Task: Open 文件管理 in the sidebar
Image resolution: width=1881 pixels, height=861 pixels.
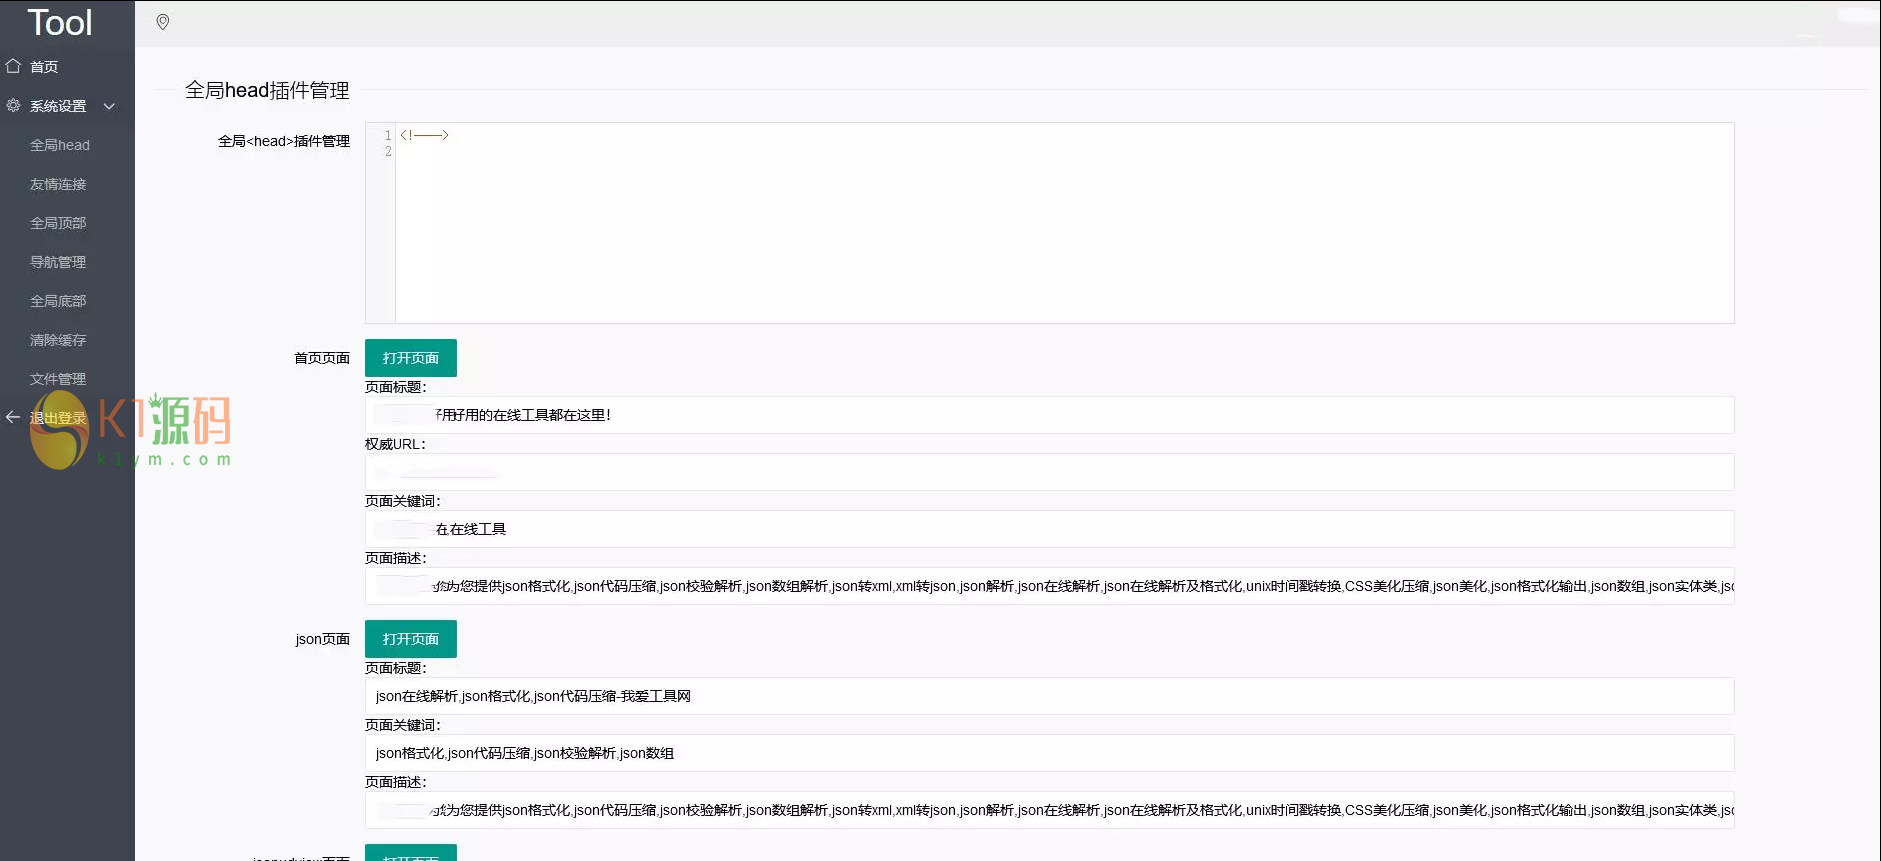Action: coord(58,379)
